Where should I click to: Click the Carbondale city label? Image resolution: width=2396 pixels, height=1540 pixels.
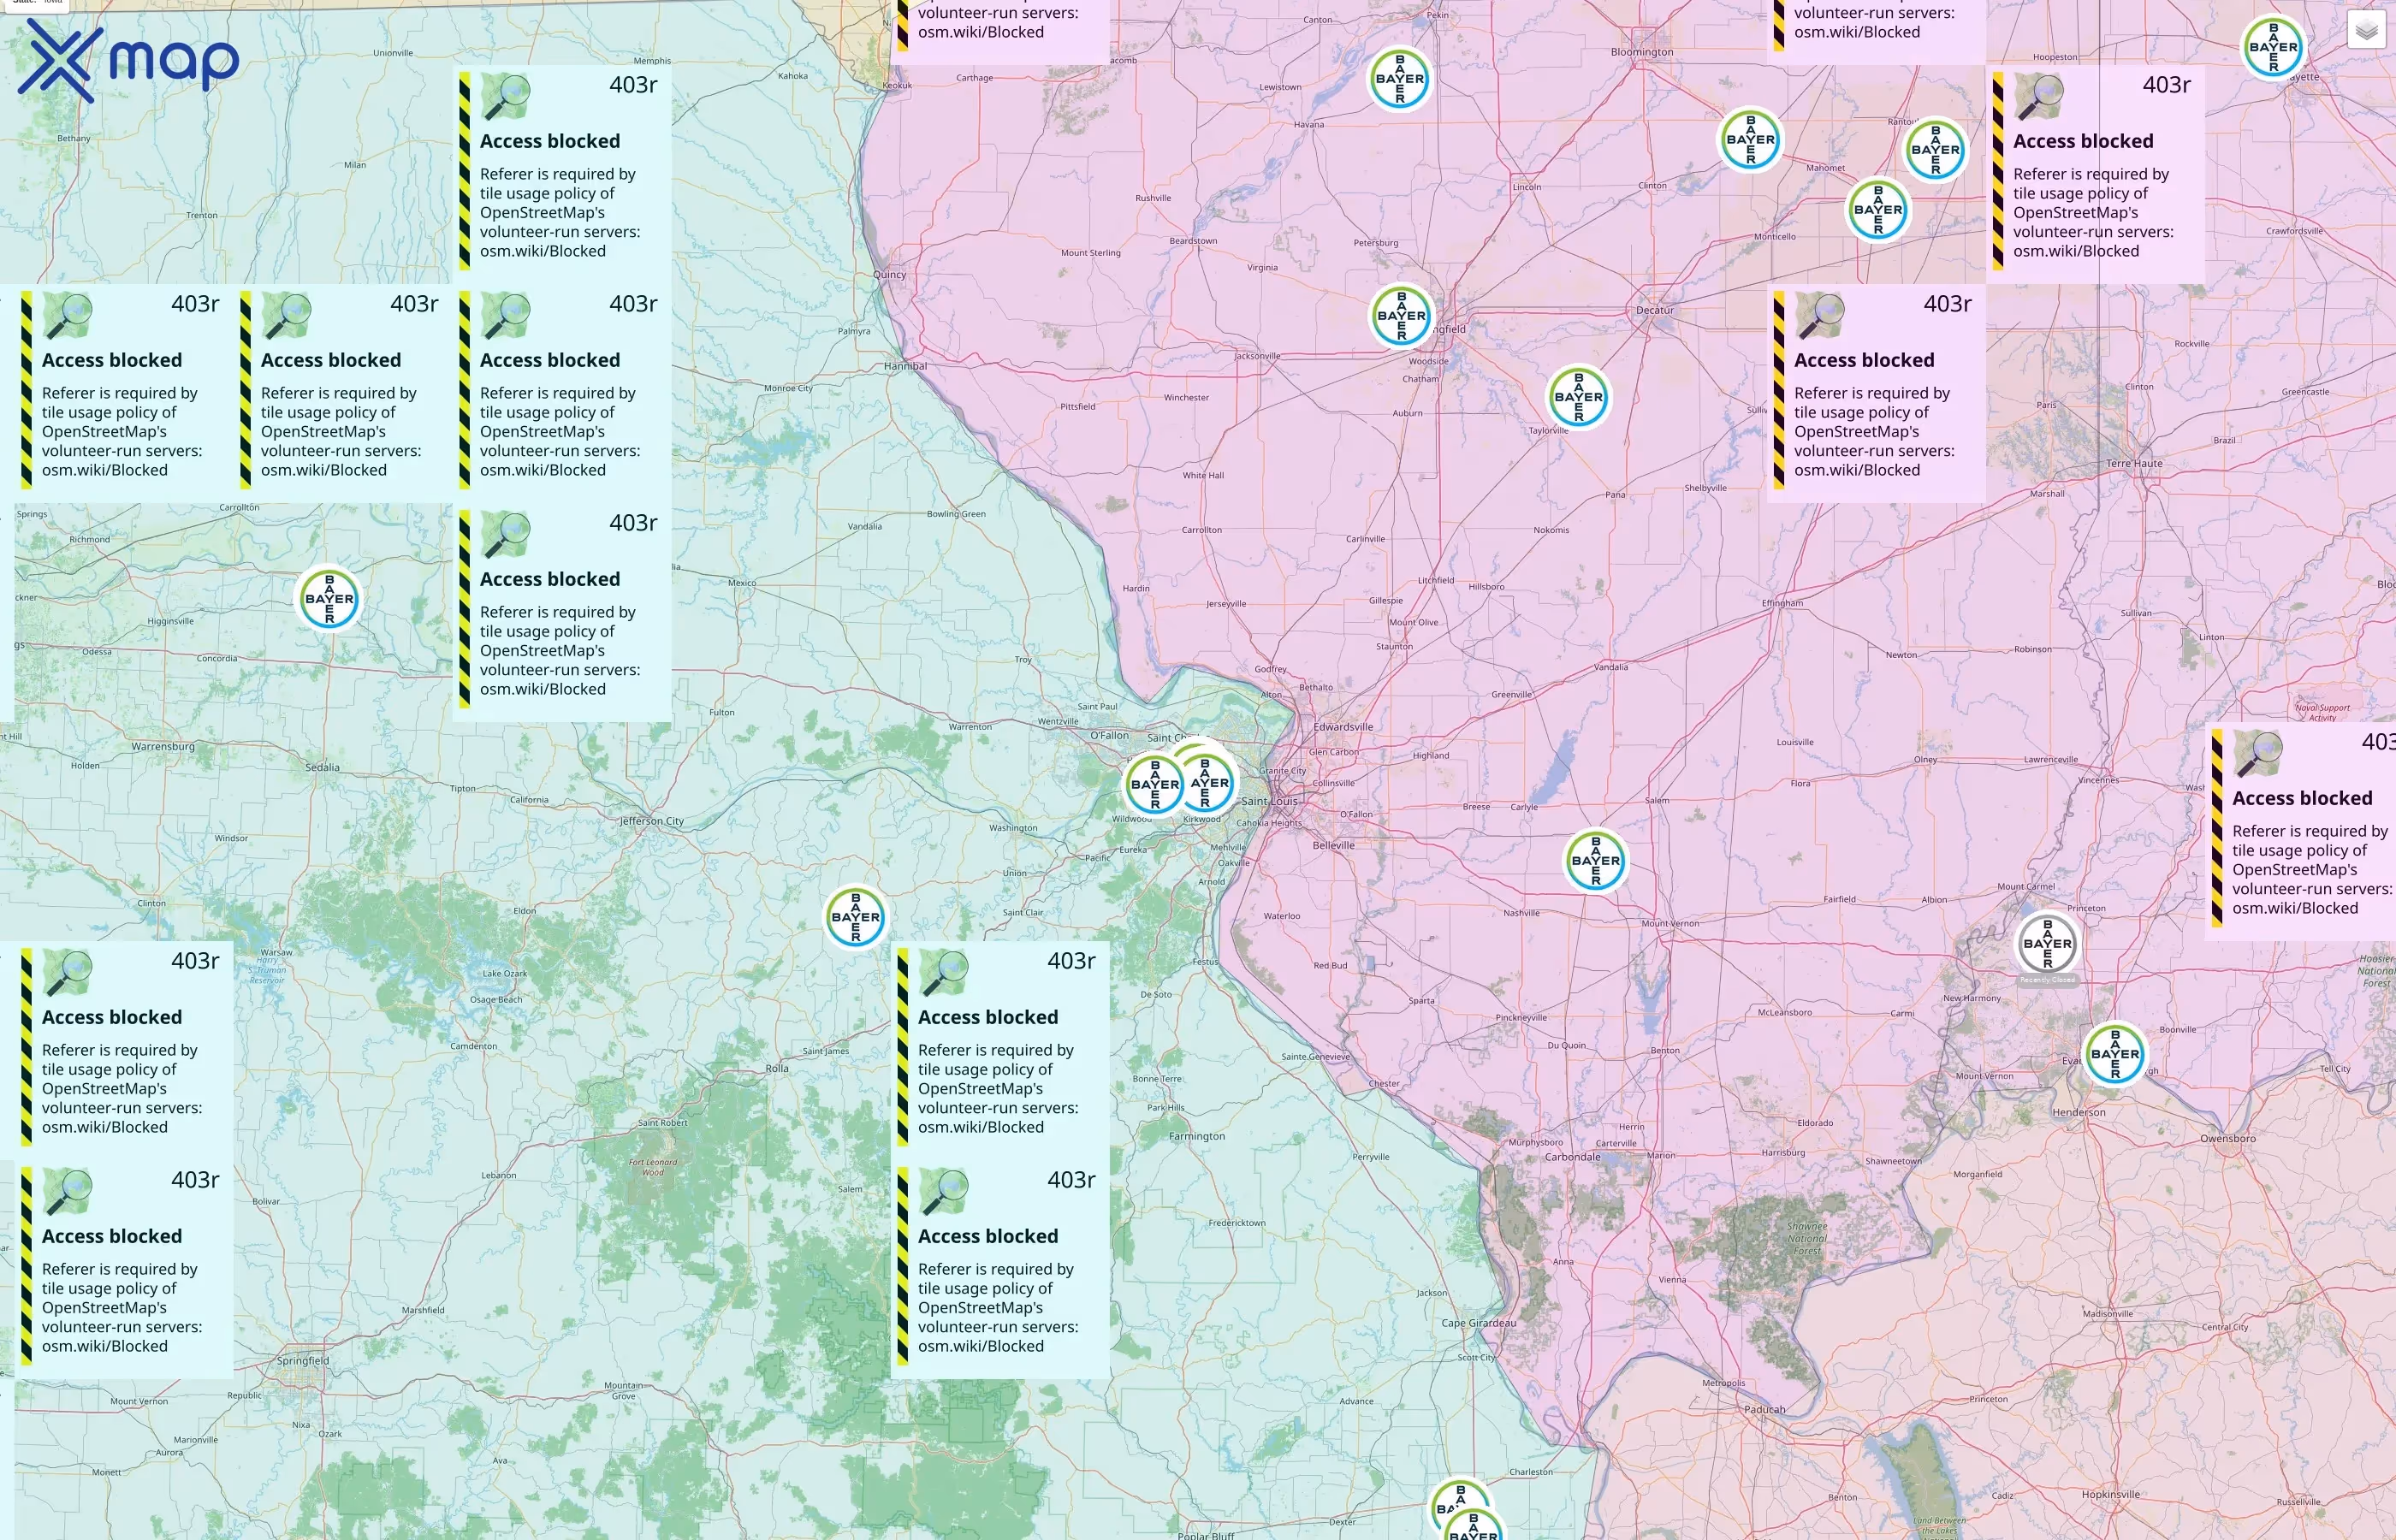pos(1572,1157)
